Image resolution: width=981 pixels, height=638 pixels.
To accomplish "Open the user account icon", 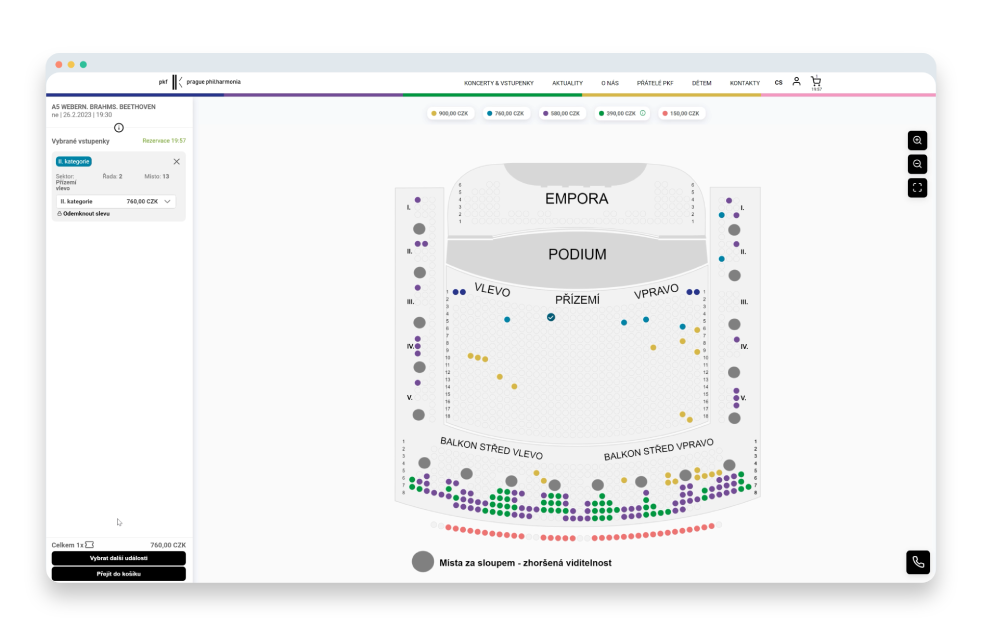I will 796,82.
